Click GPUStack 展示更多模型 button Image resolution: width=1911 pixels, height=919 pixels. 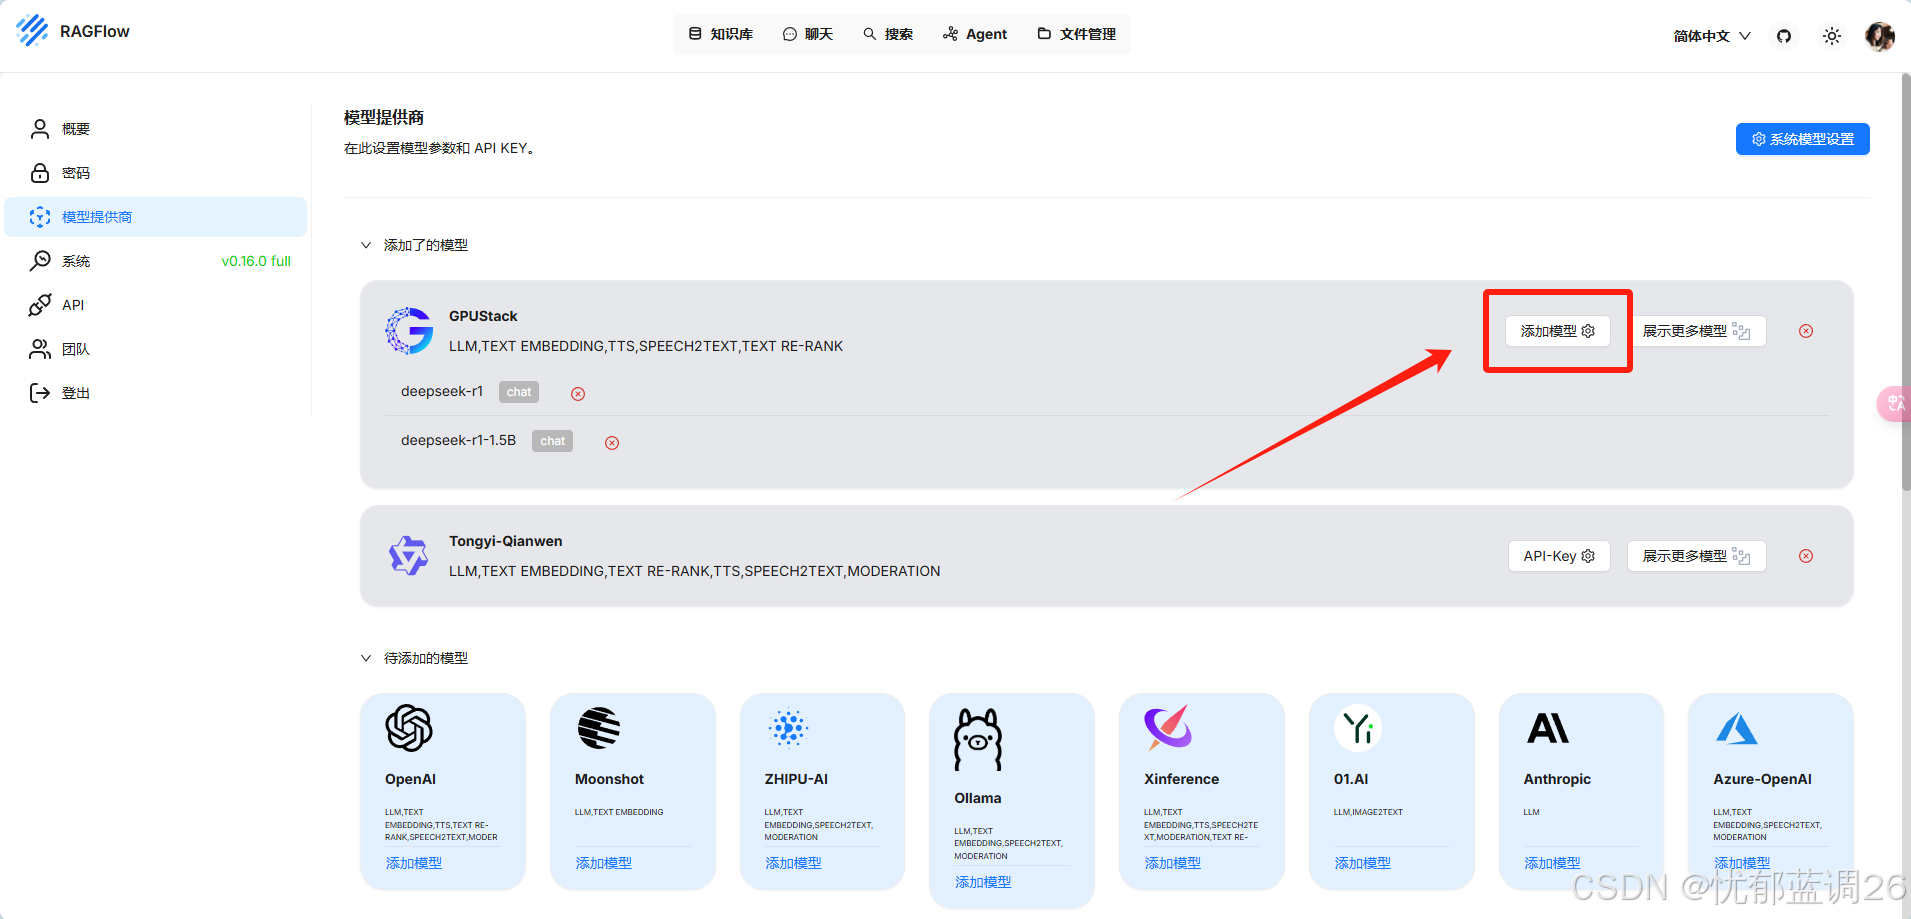tap(1696, 331)
